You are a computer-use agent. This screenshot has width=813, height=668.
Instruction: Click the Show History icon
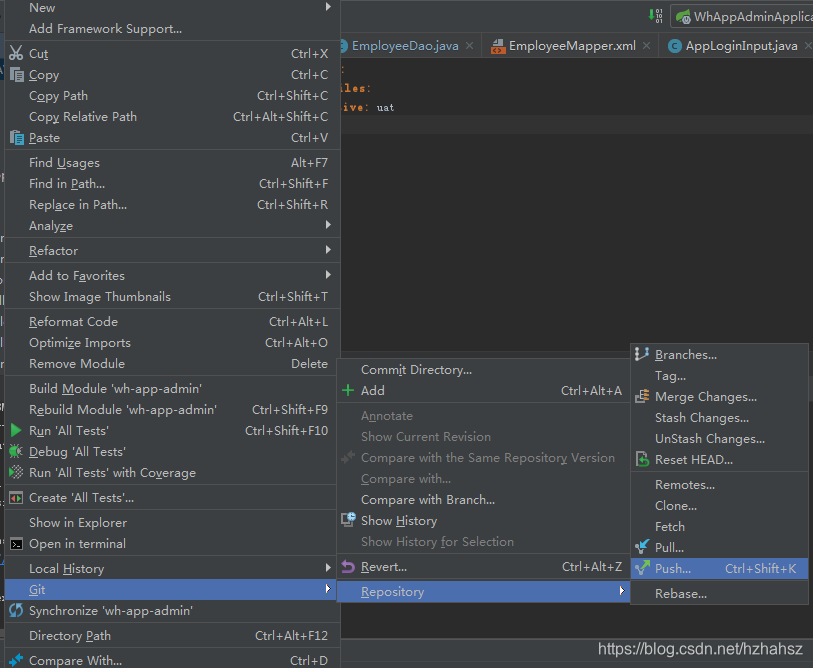[348, 520]
